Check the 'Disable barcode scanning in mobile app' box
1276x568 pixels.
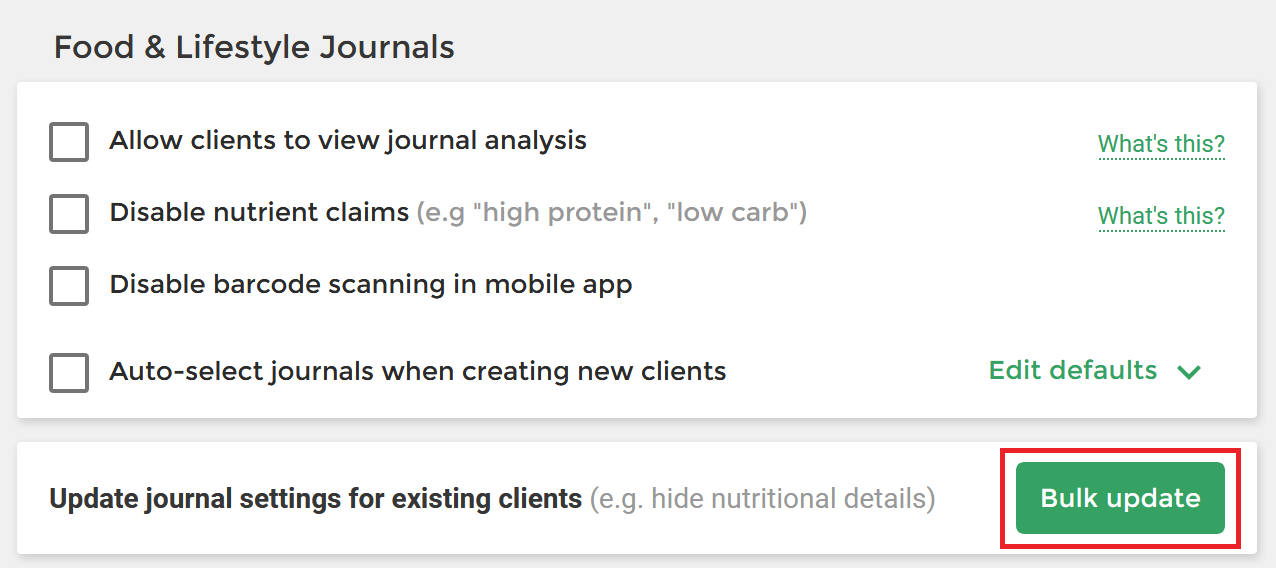coord(69,286)
